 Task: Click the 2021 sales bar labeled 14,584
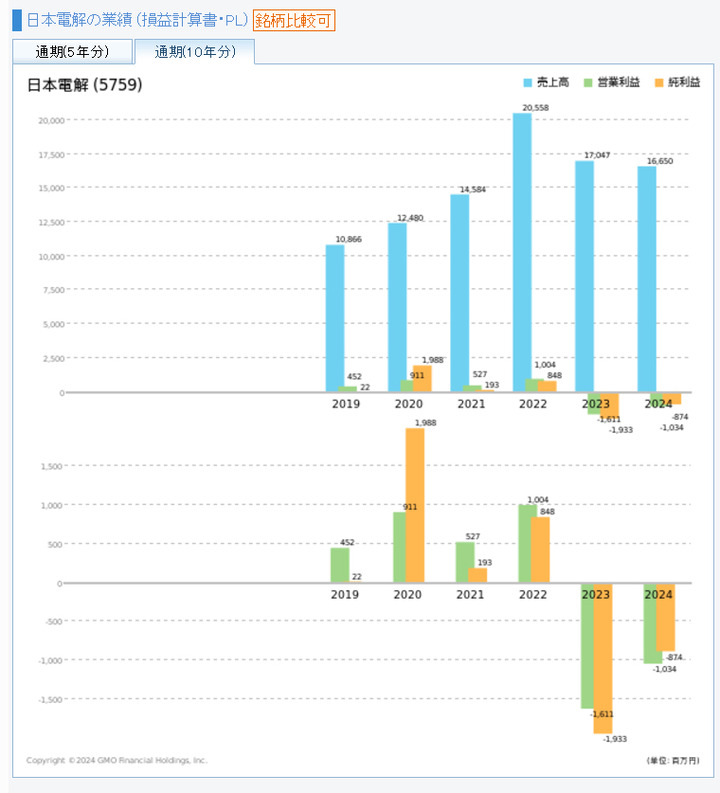[x=460, y=293]
